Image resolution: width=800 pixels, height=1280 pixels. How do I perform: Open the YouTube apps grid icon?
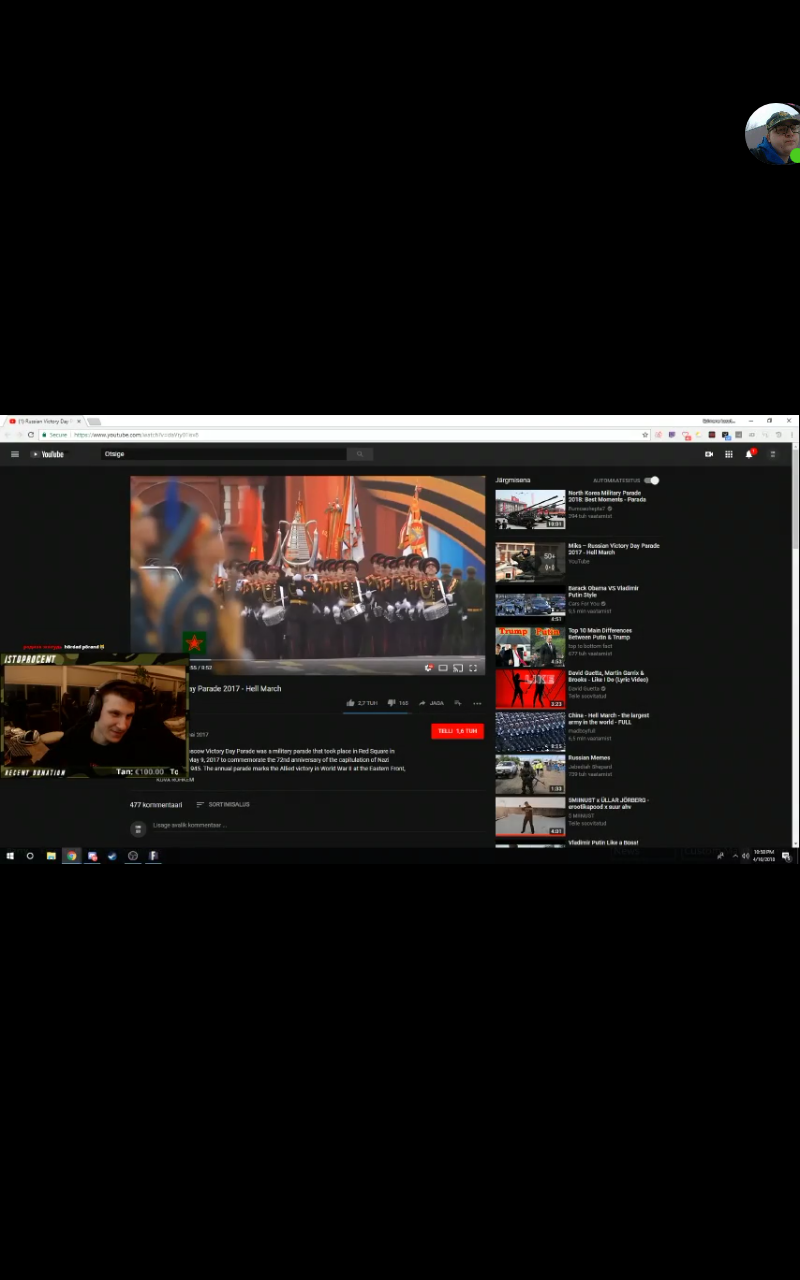point(729,454)
